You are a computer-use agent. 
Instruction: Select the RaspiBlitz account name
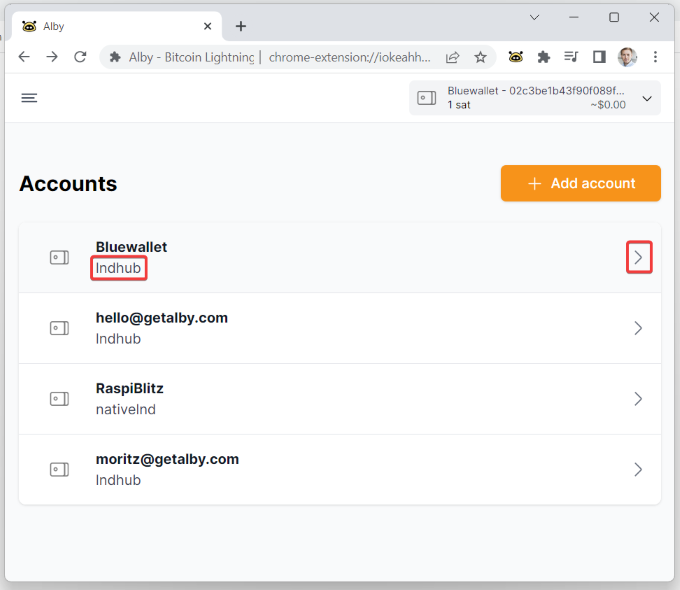coord(130,388)
